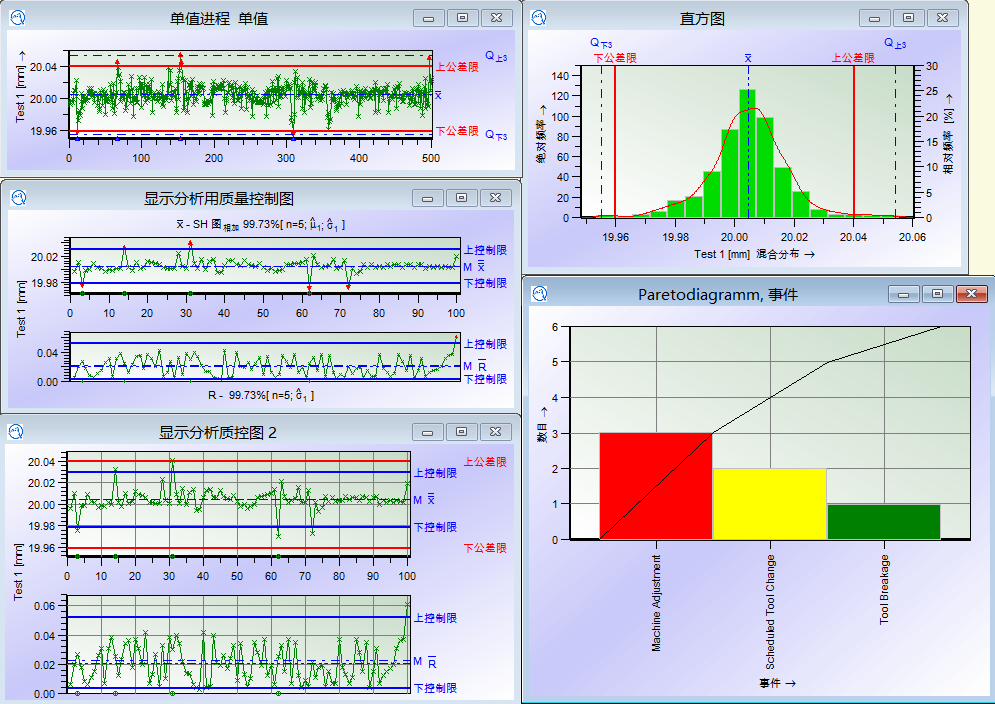This screenshot has height=704, width=995.
Task: Maximize the 直方图 histogram window
Action: (x=908, y=17)
